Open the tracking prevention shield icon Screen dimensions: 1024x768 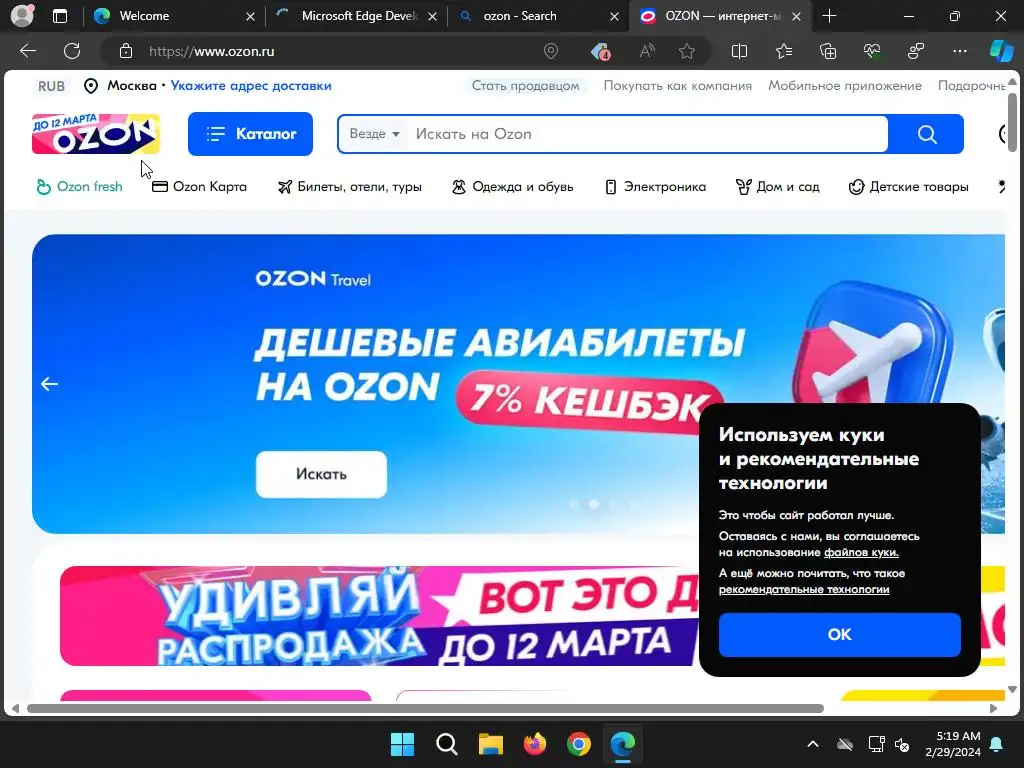600,51
